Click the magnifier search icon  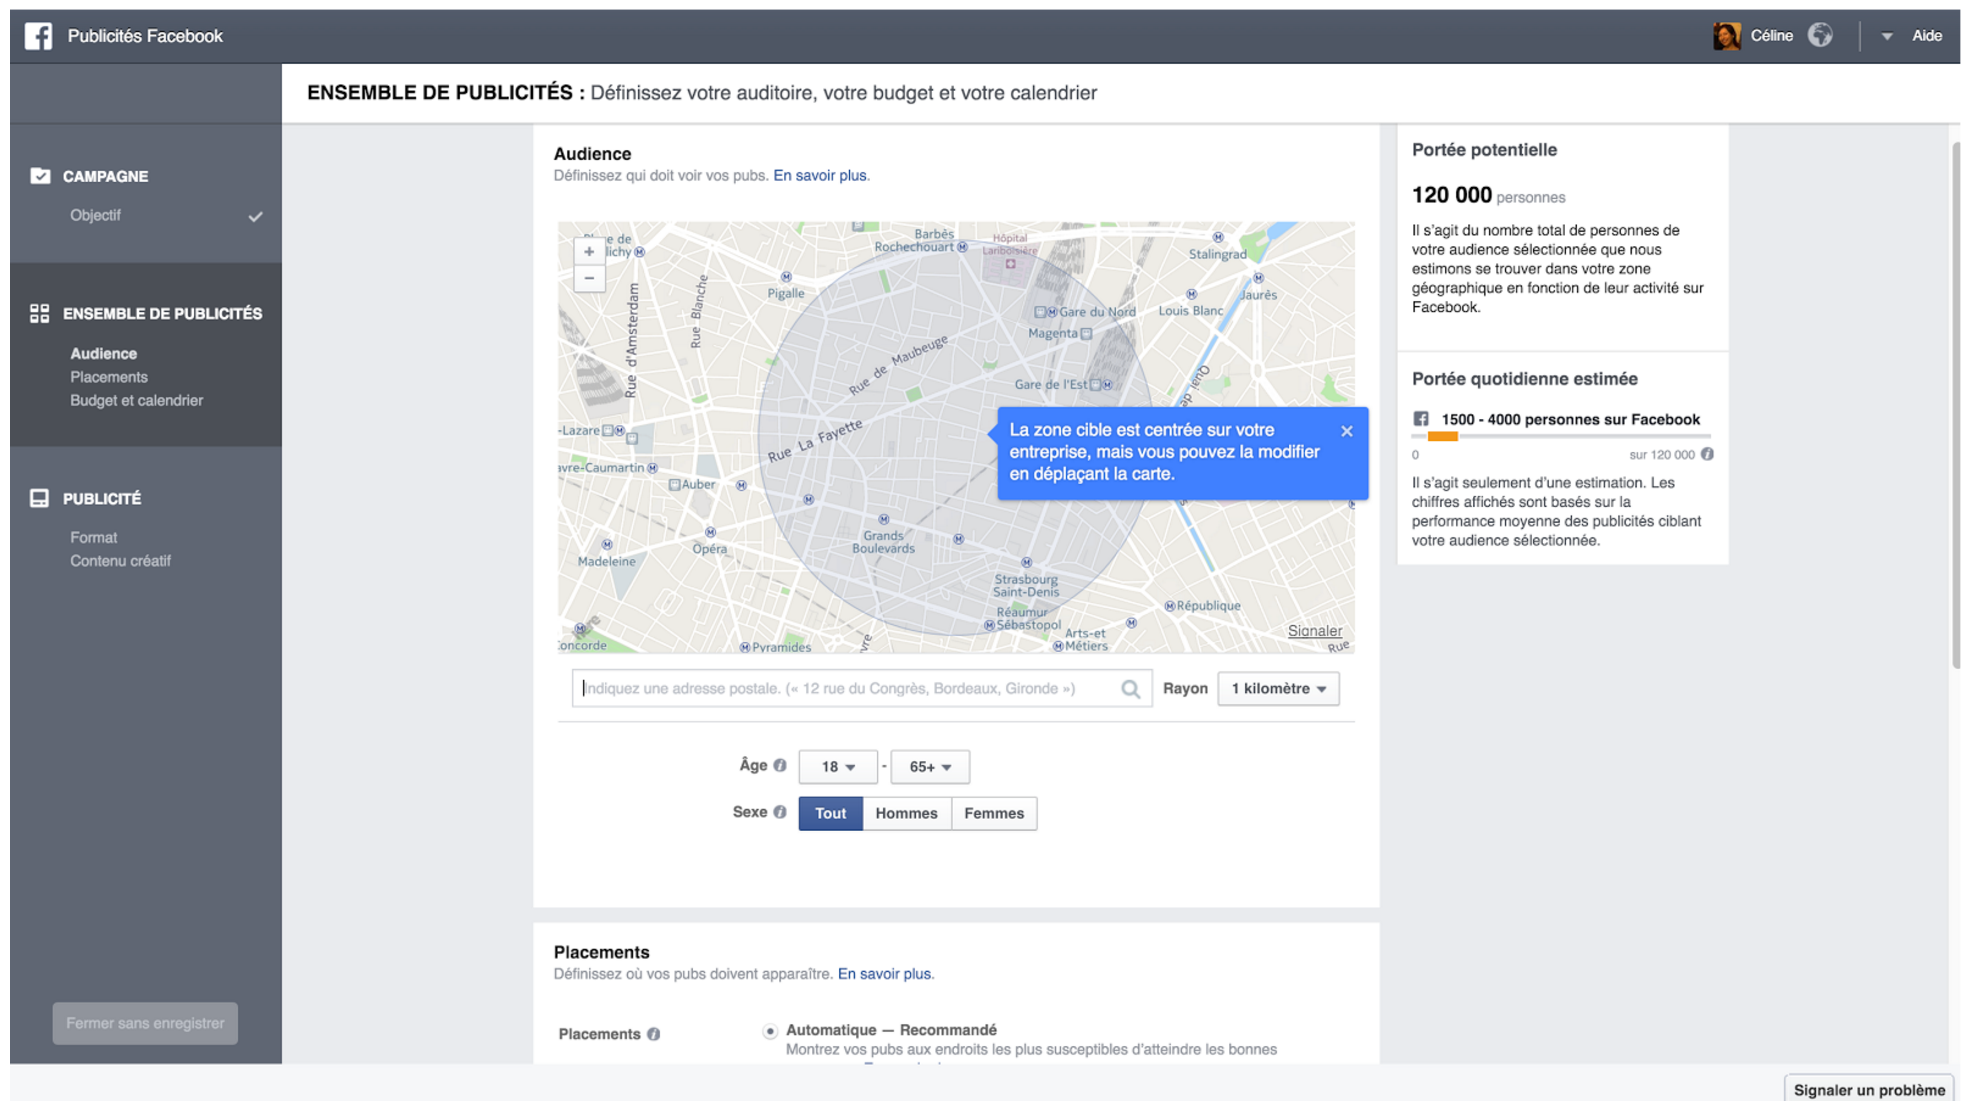1130,689
